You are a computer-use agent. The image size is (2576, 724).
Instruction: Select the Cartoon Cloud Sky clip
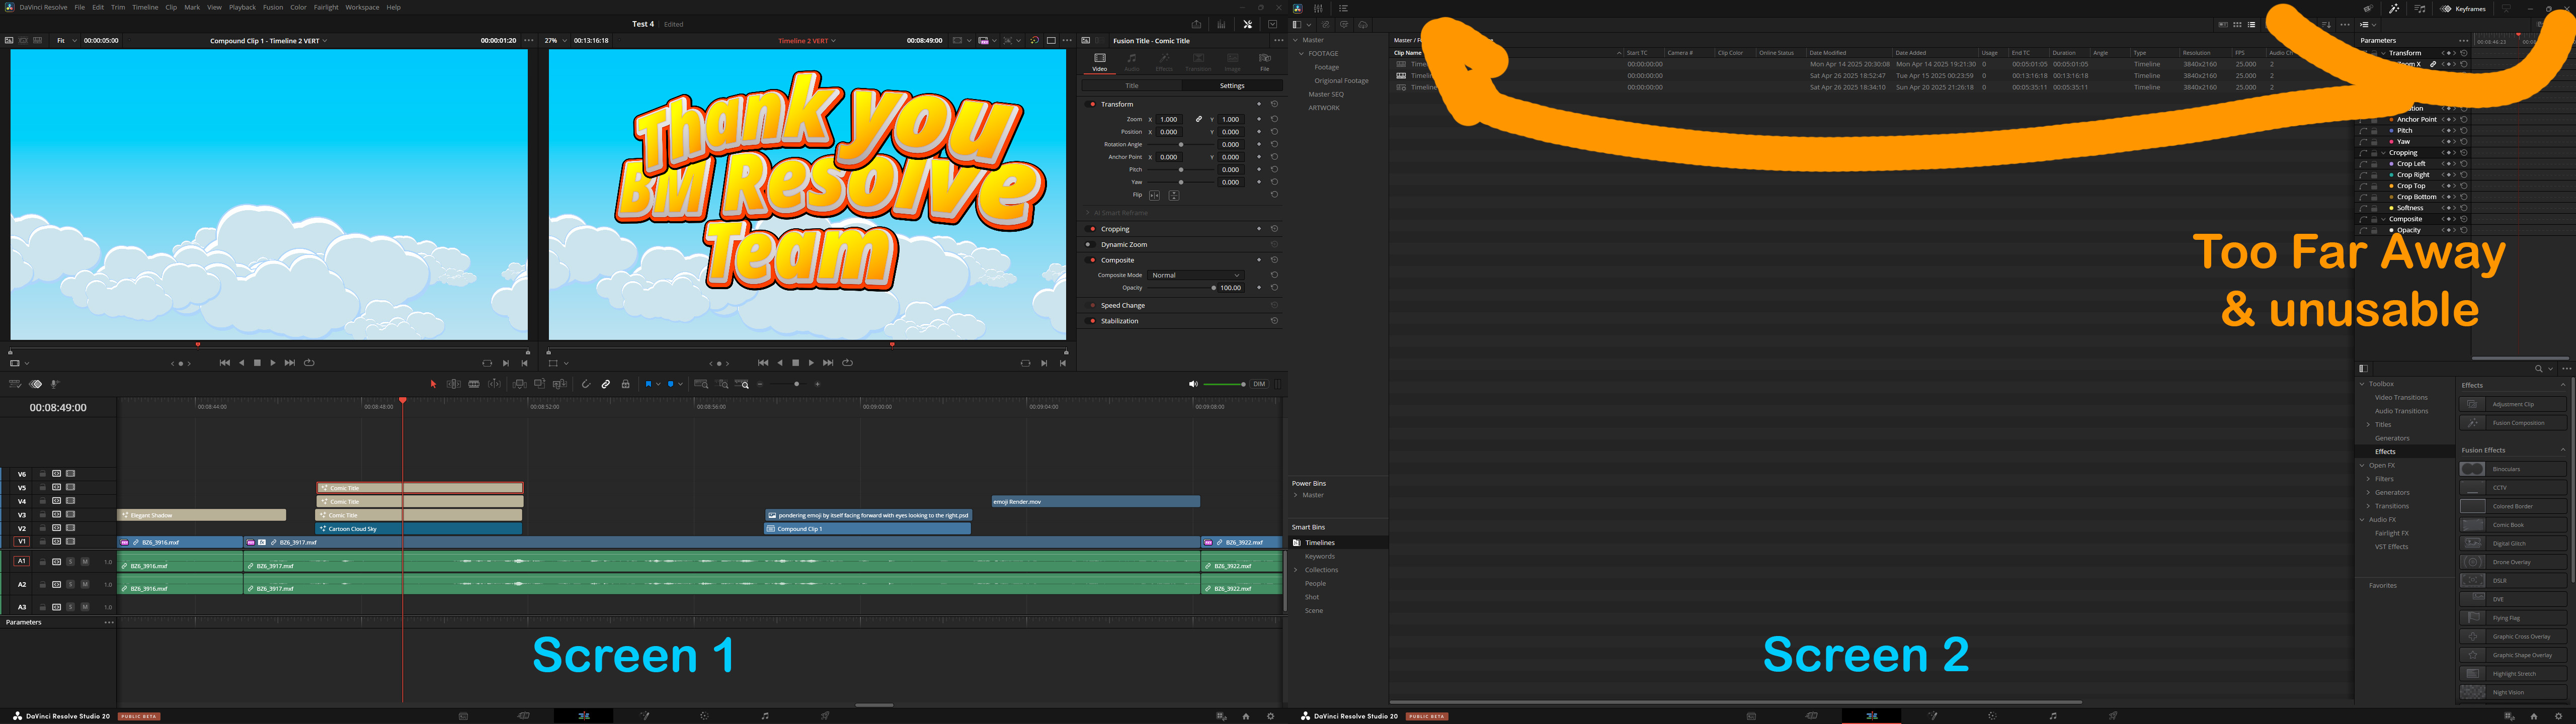[419, 529]
